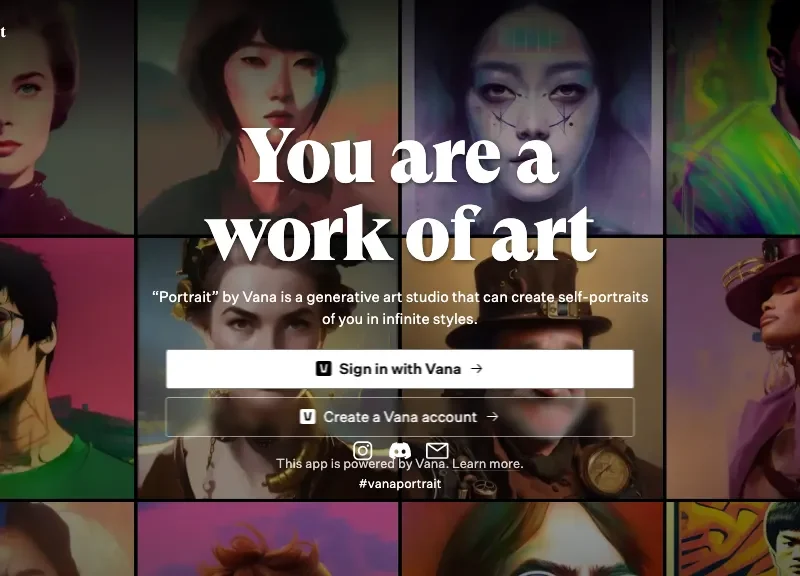This screenshot has width=800, height=576.
Task: Open the Discord icon link
Action: (399, 451)
